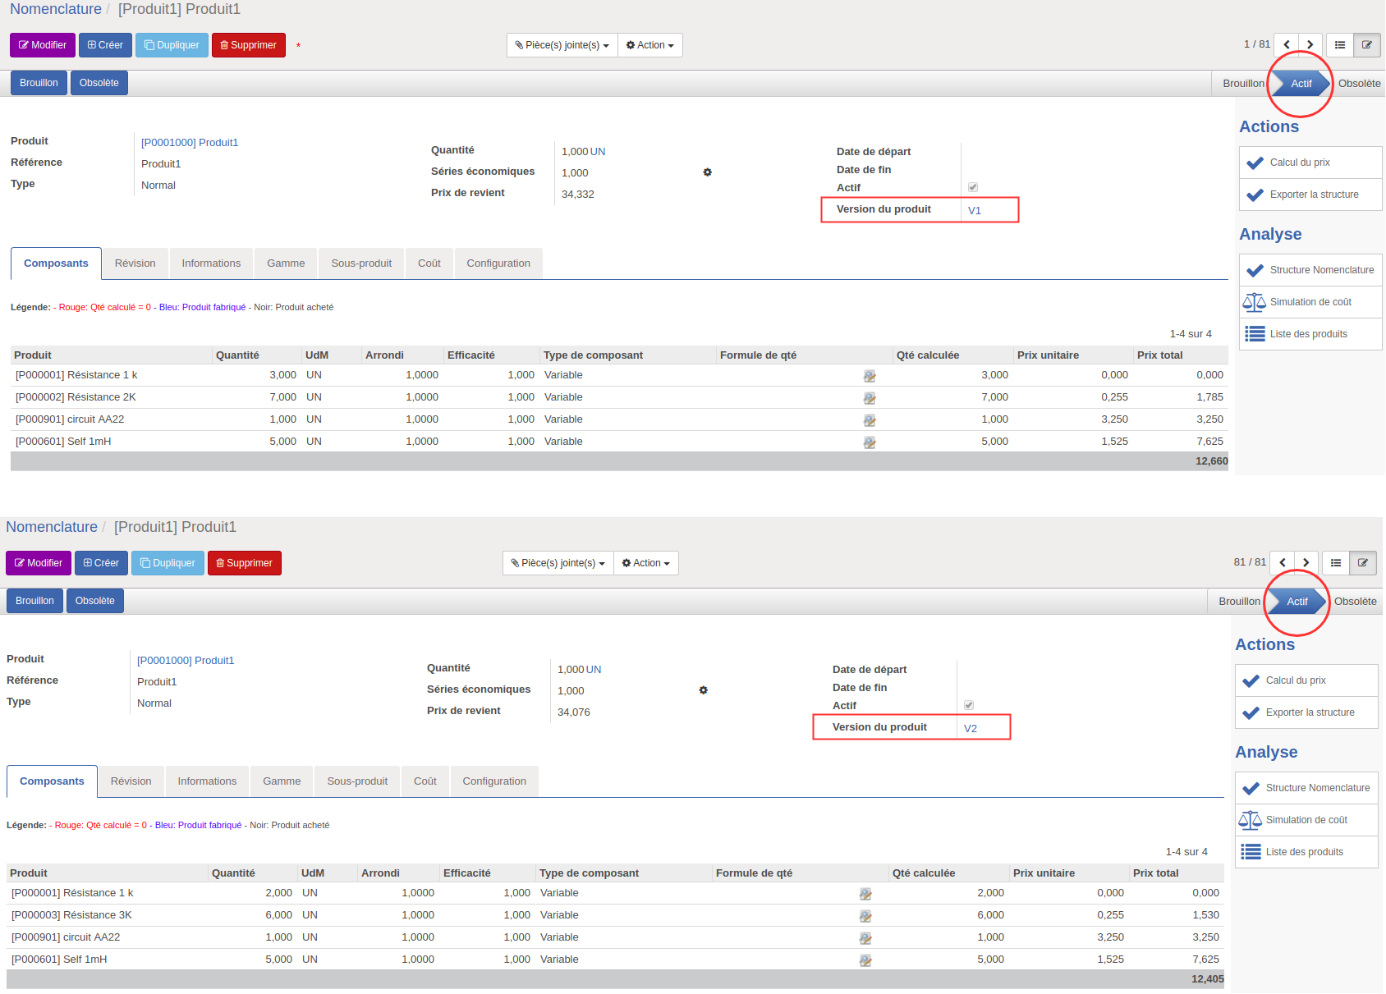This screenshot has height=994, width=1386.
Task: Click blue Brouillon button in the 1/81 record
Action: point(39,83)
